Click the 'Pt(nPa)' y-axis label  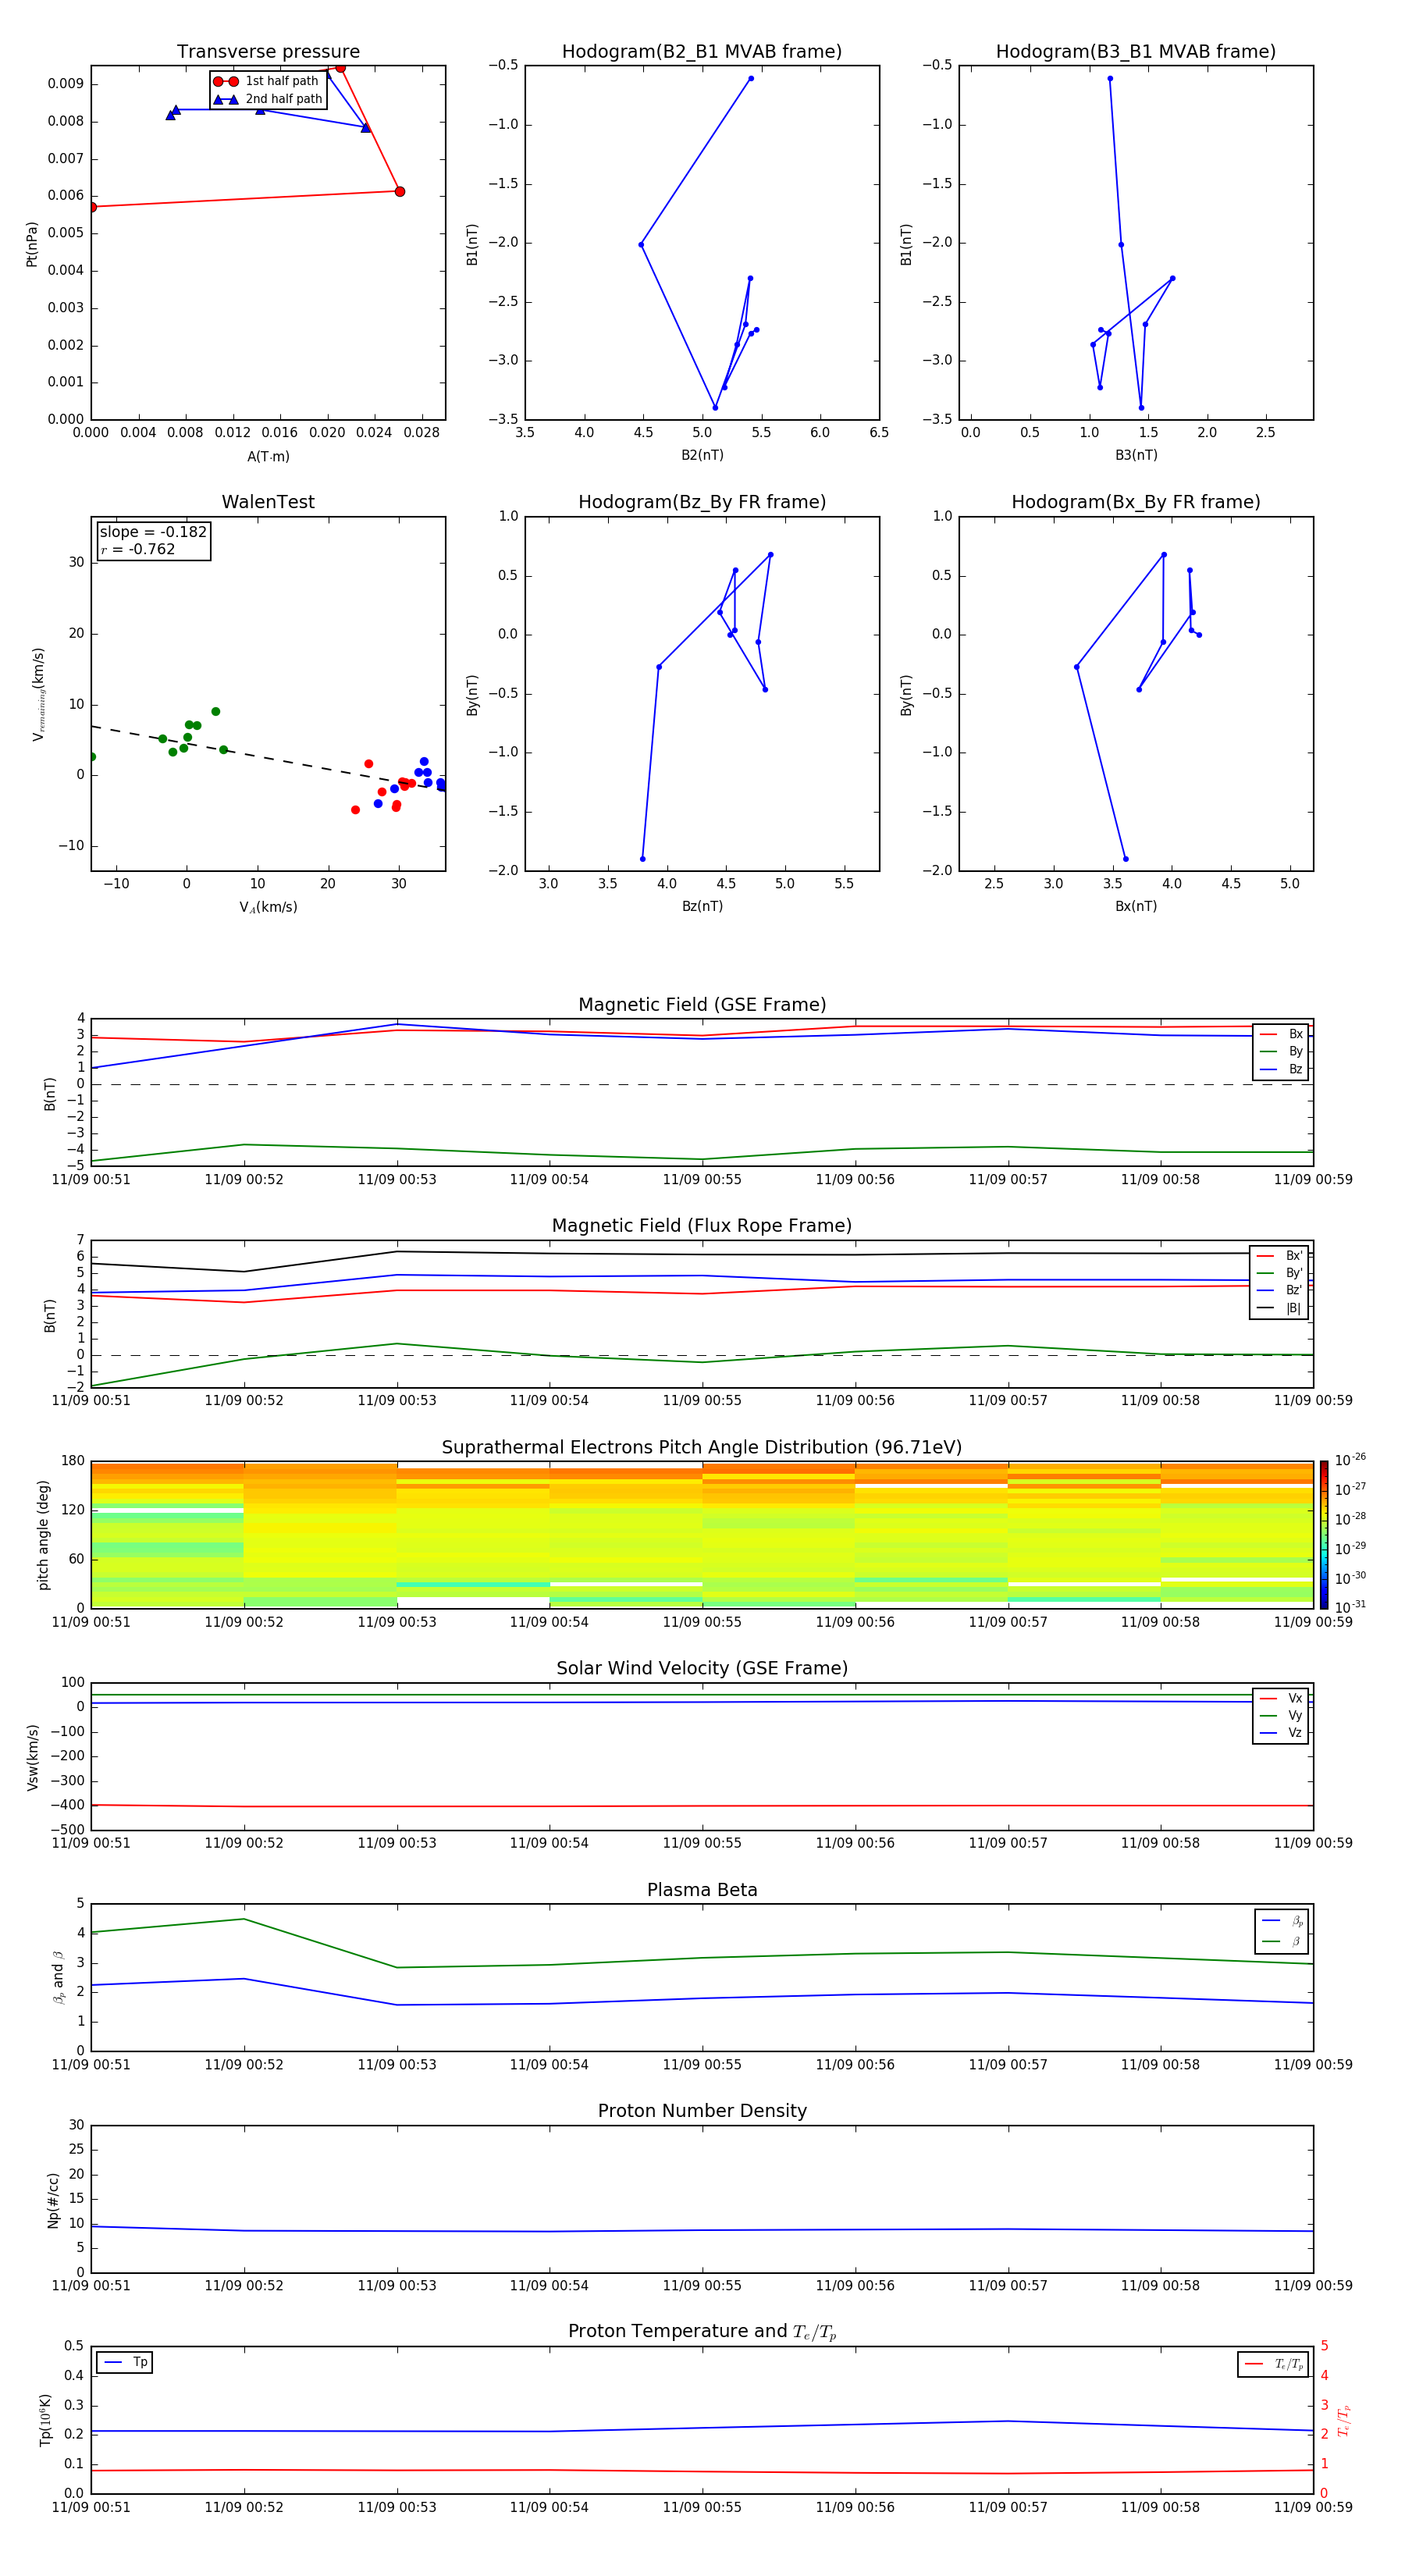point(32,243)
